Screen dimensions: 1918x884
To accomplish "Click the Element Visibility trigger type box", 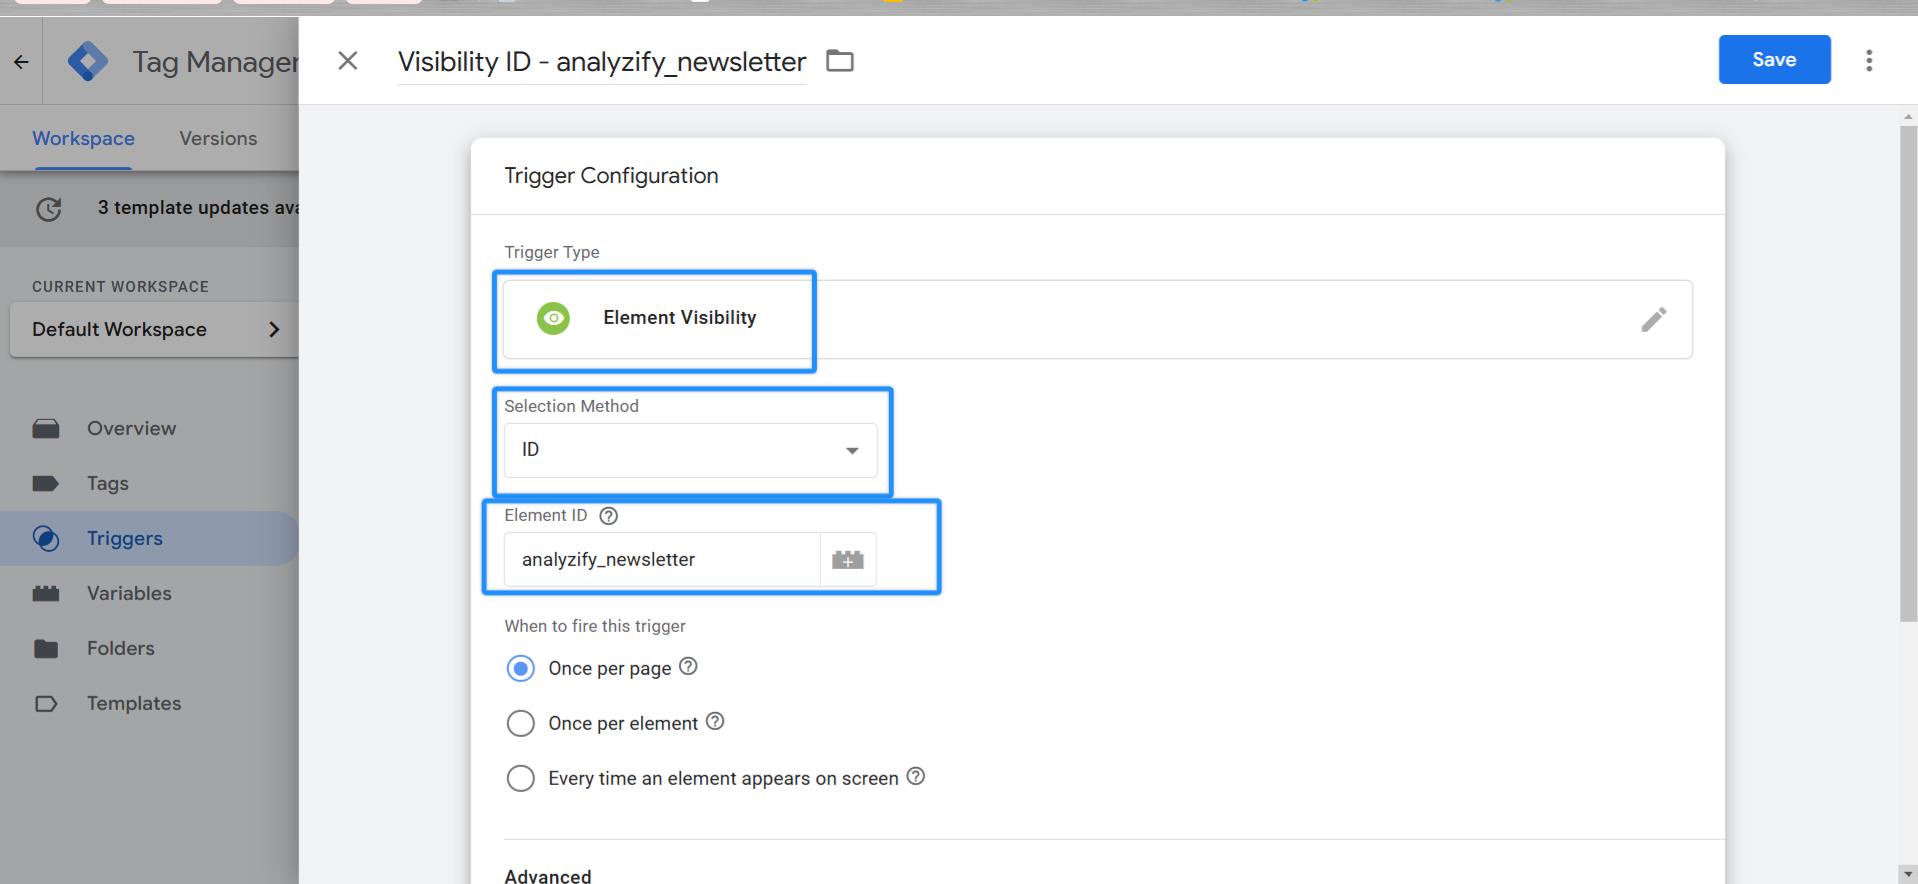I will click(x=1098, y=320).
